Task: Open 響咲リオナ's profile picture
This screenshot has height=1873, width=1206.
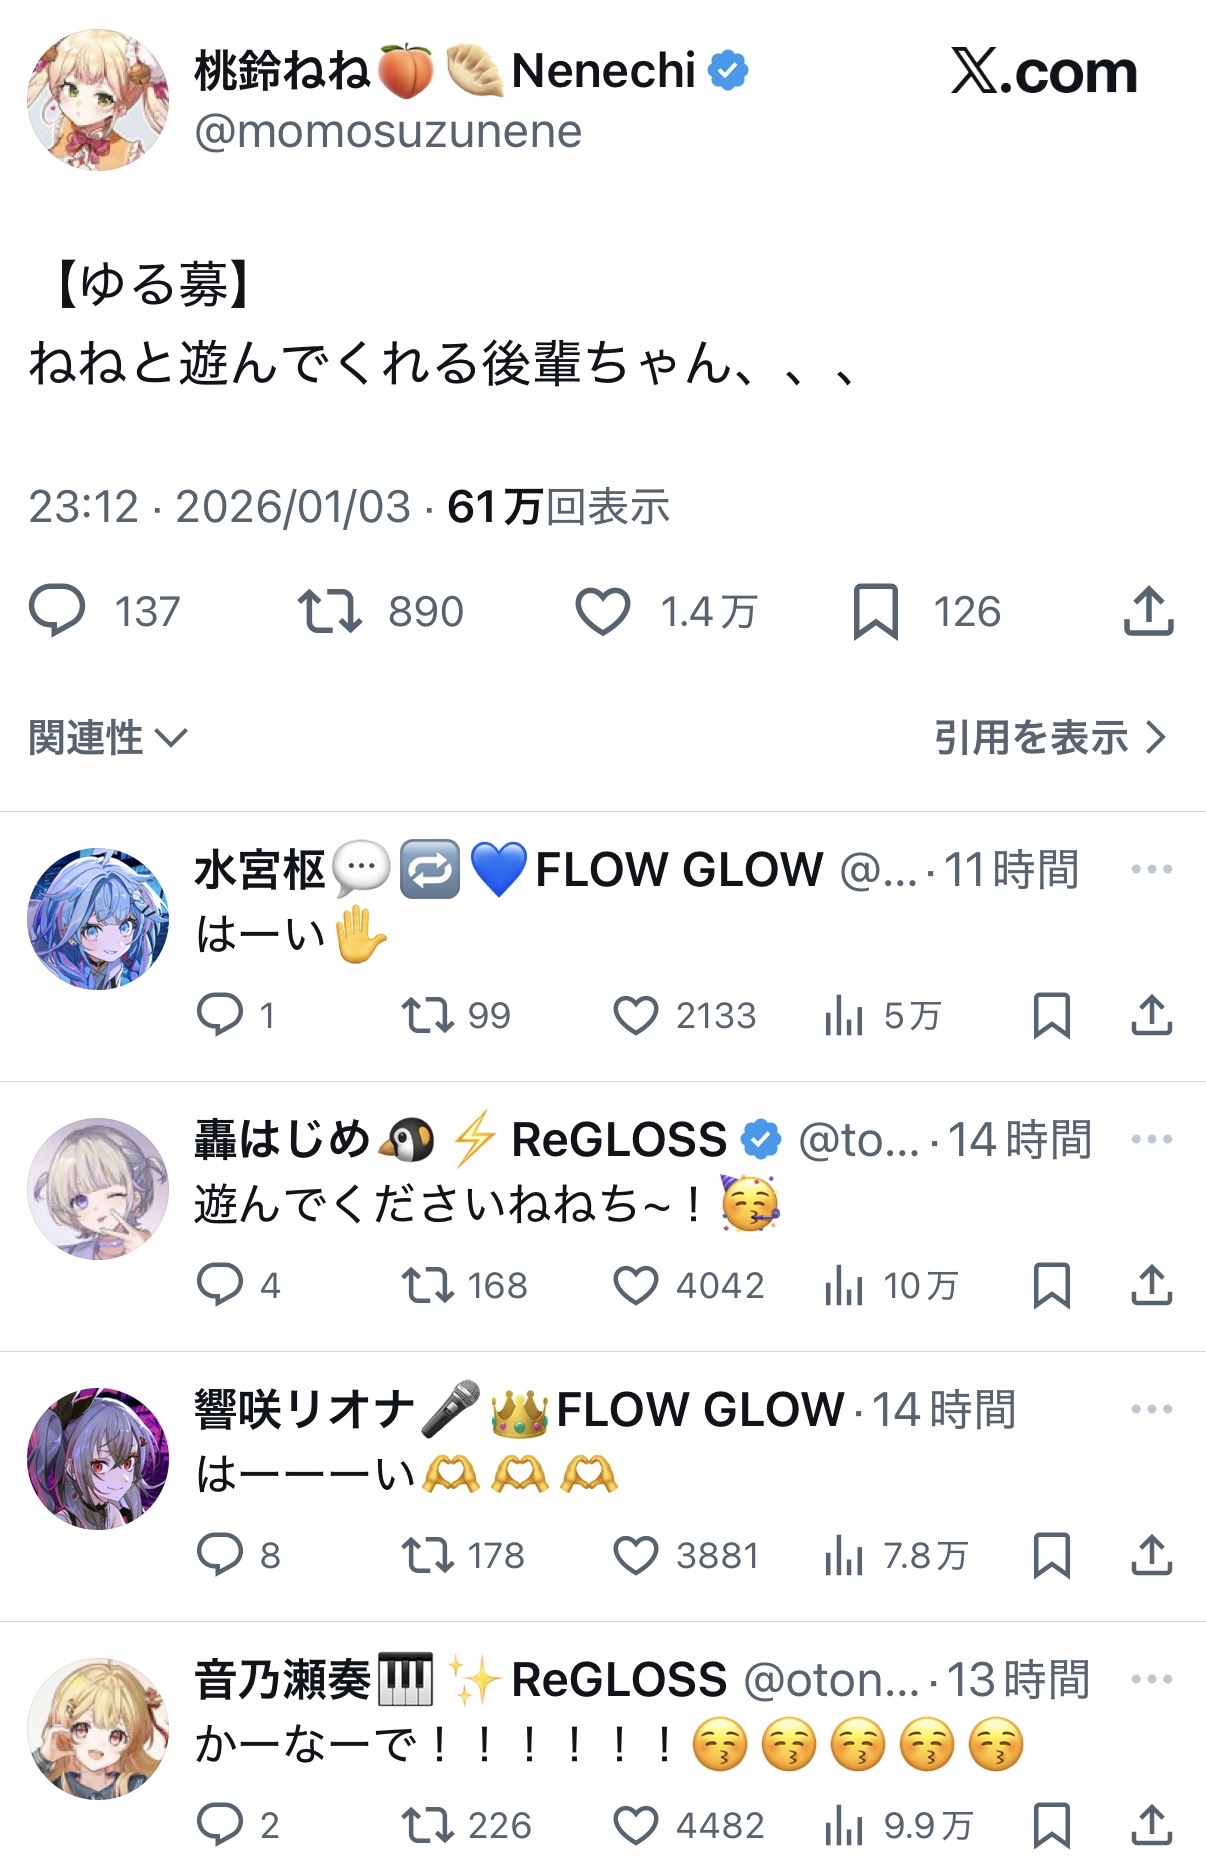Action: pos(98,1458)
